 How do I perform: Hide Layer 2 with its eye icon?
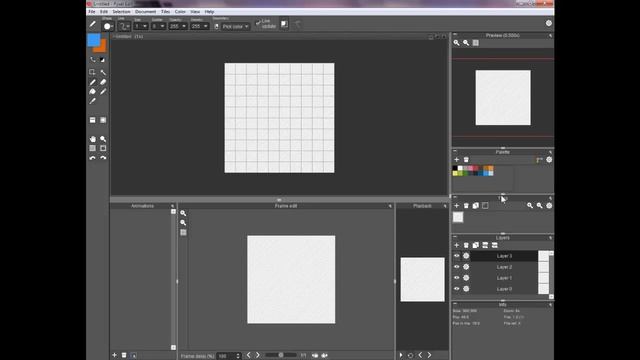point(457,267)
